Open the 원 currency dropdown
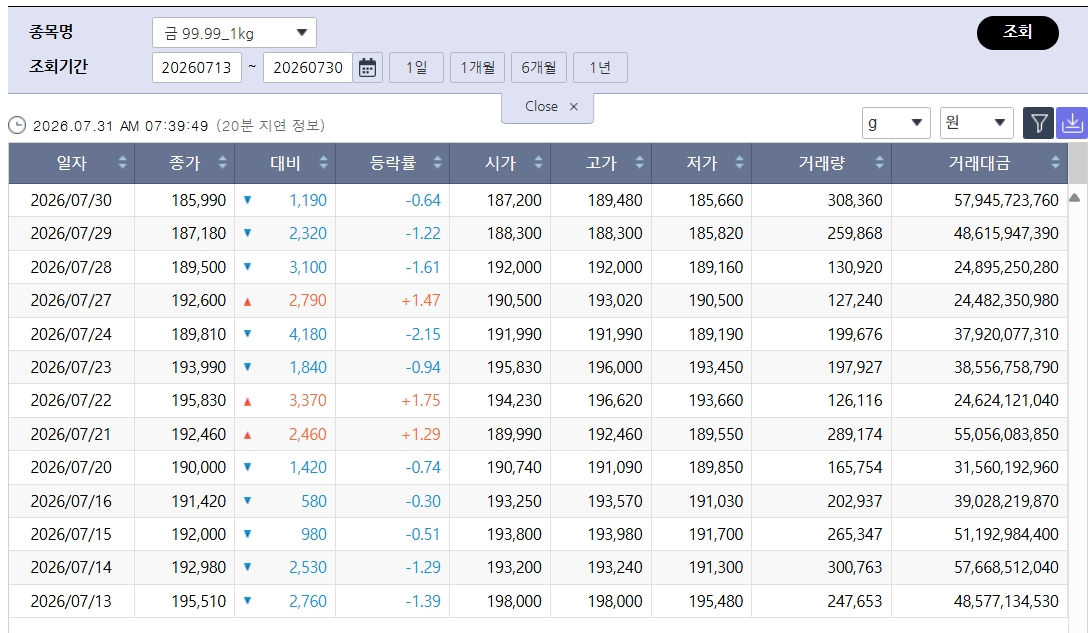Viewport: 1088px width, 633px height. (976, 123)
